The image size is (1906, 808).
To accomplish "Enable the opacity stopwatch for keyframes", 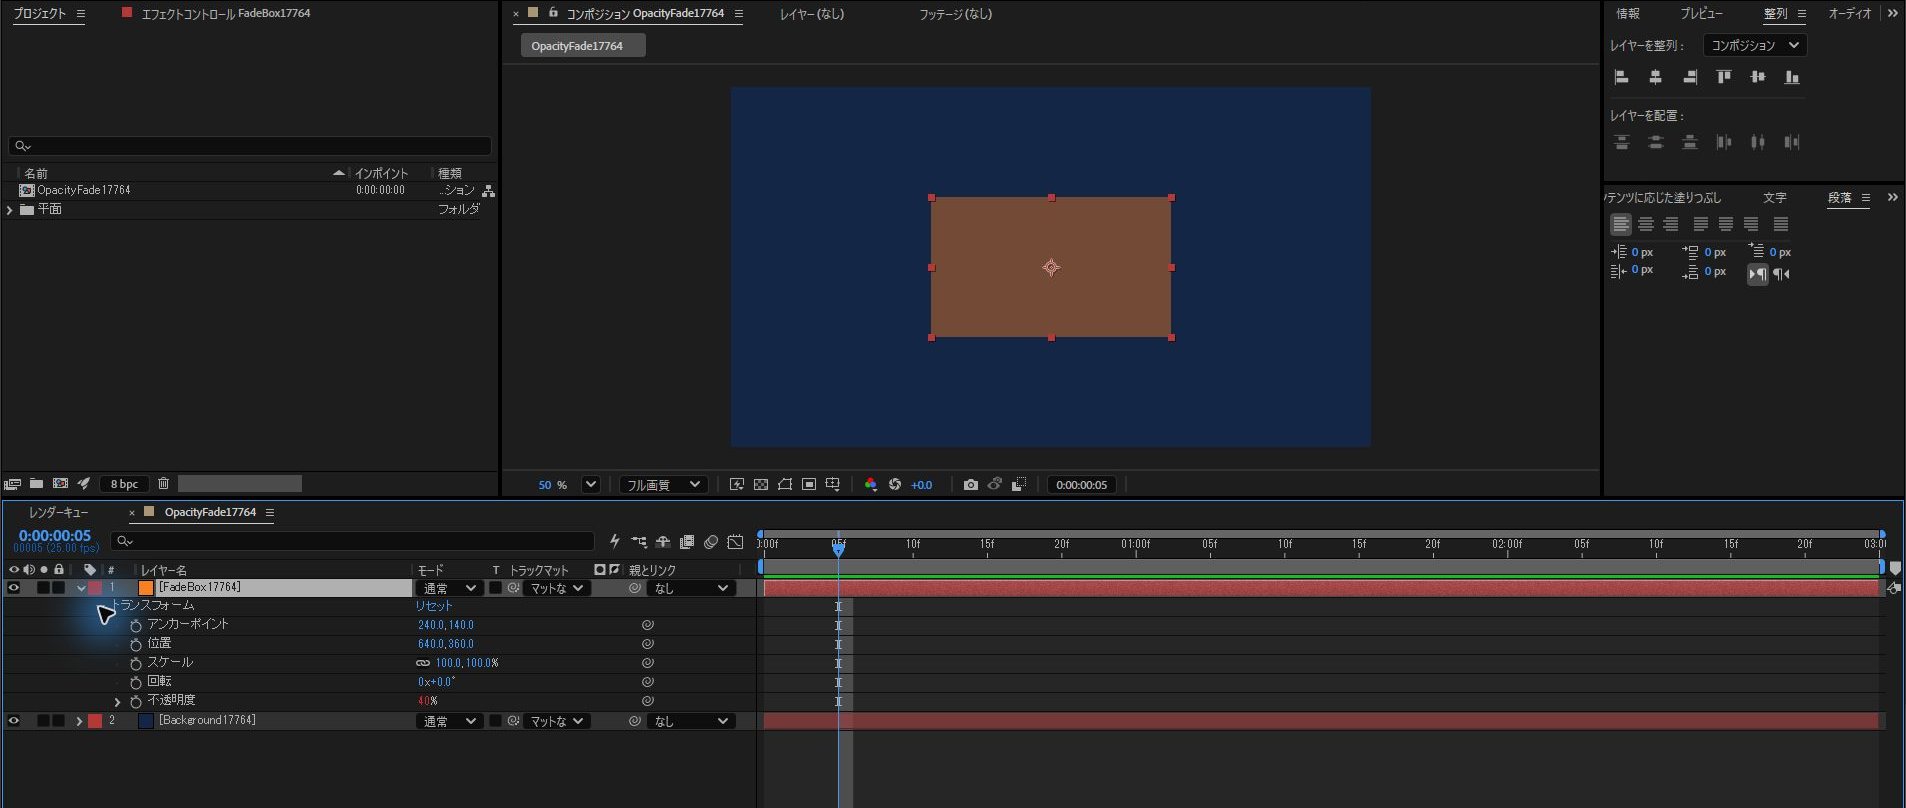I will tap(136, 701).
